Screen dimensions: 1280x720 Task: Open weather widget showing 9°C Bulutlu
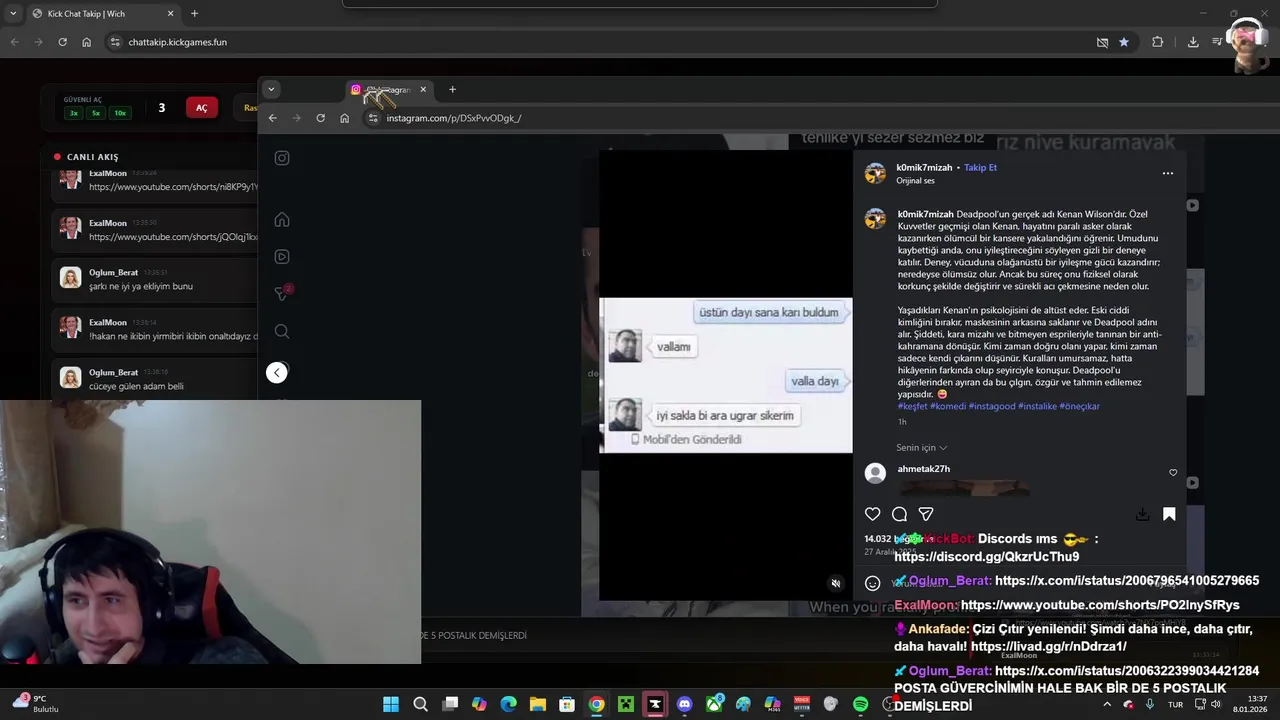36,704
